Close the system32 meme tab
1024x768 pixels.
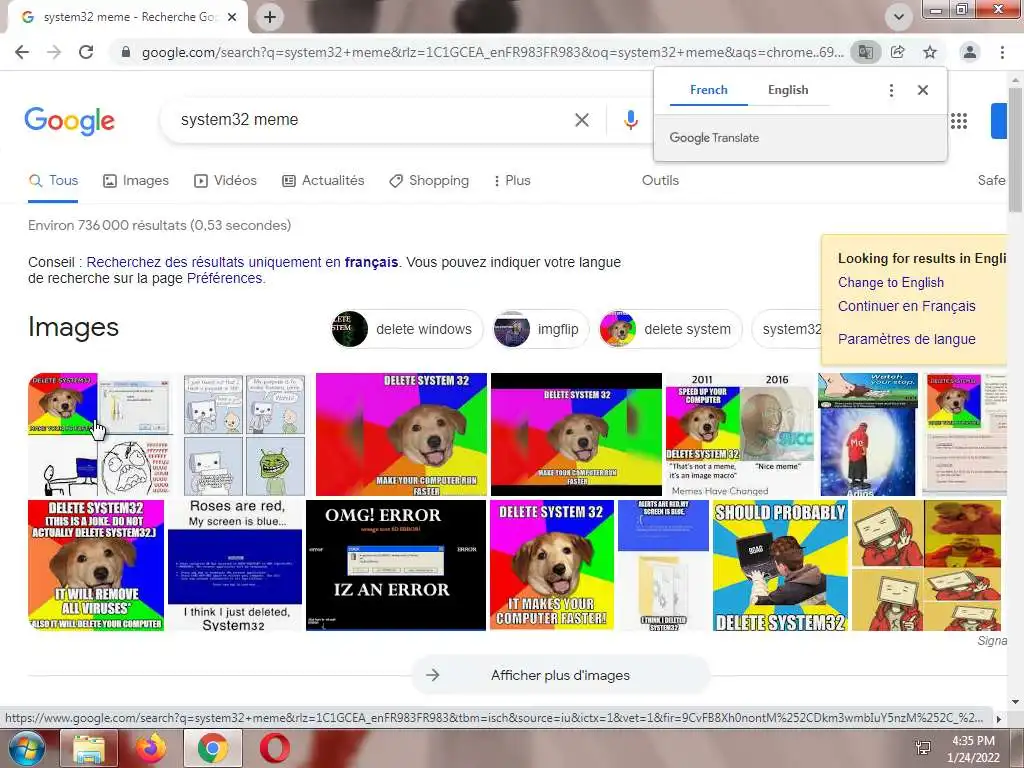pos(232,17)
